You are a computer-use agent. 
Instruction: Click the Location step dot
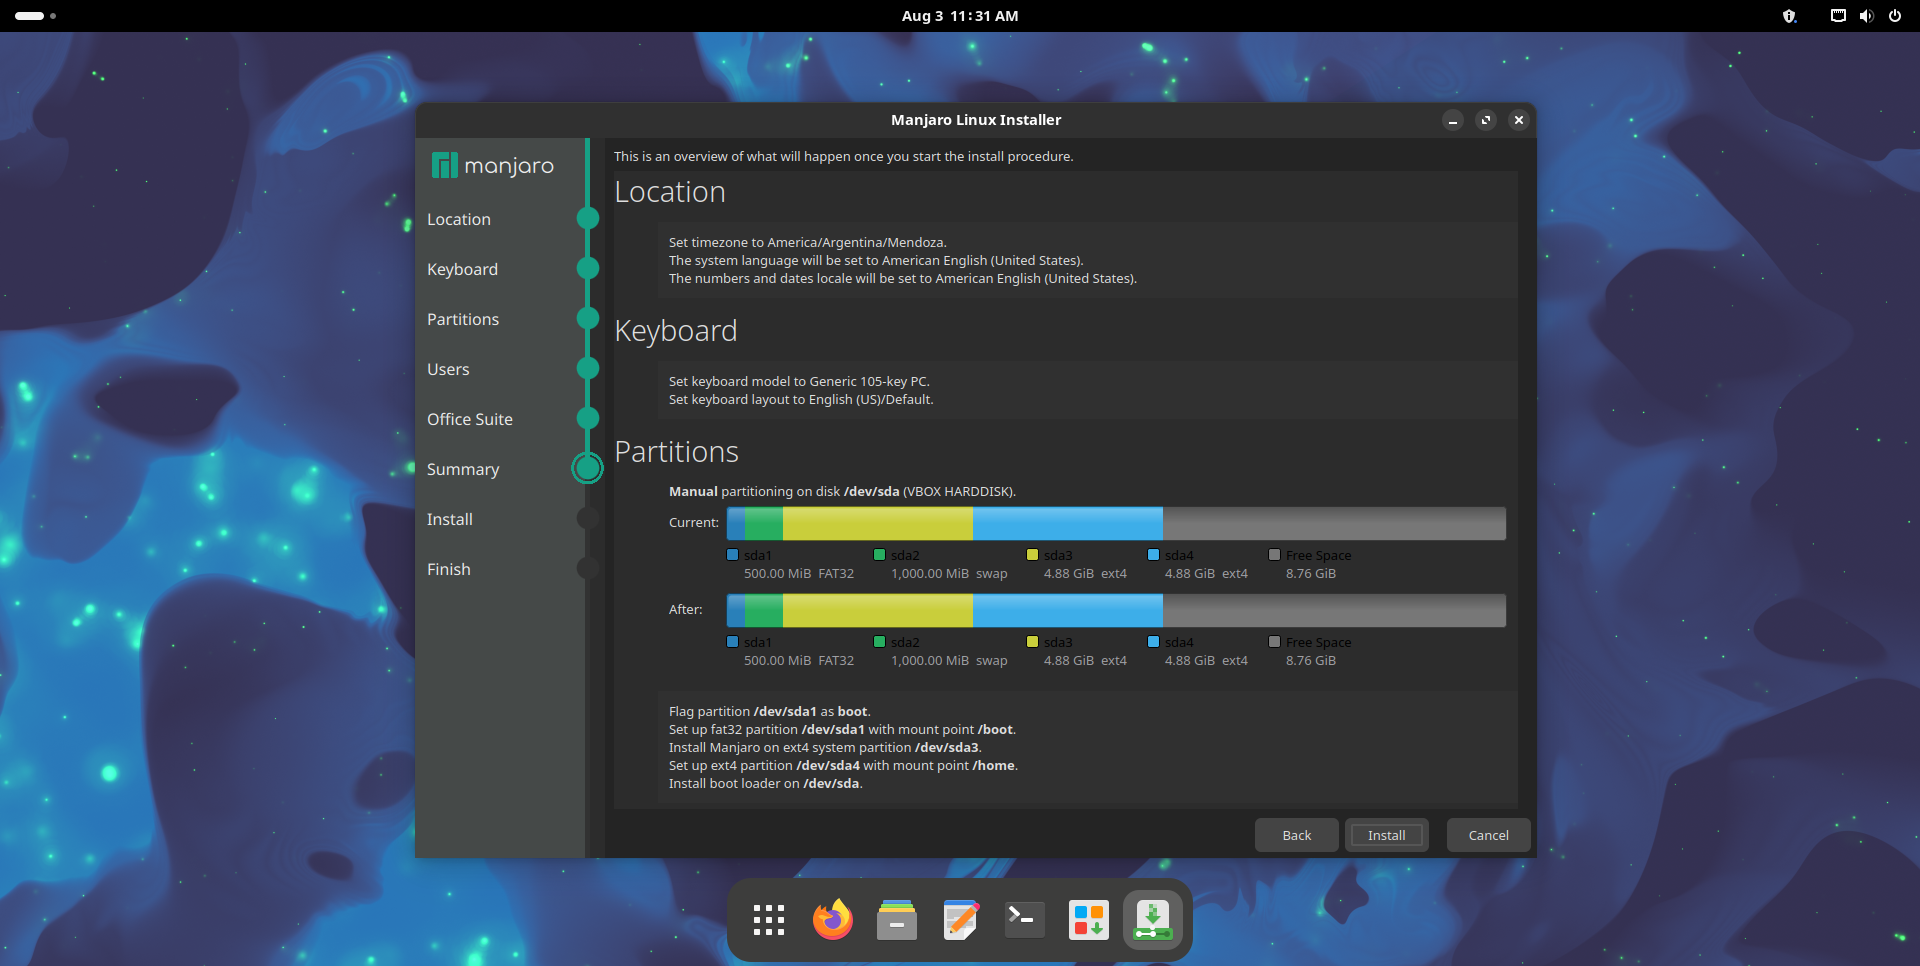[588, 218]
